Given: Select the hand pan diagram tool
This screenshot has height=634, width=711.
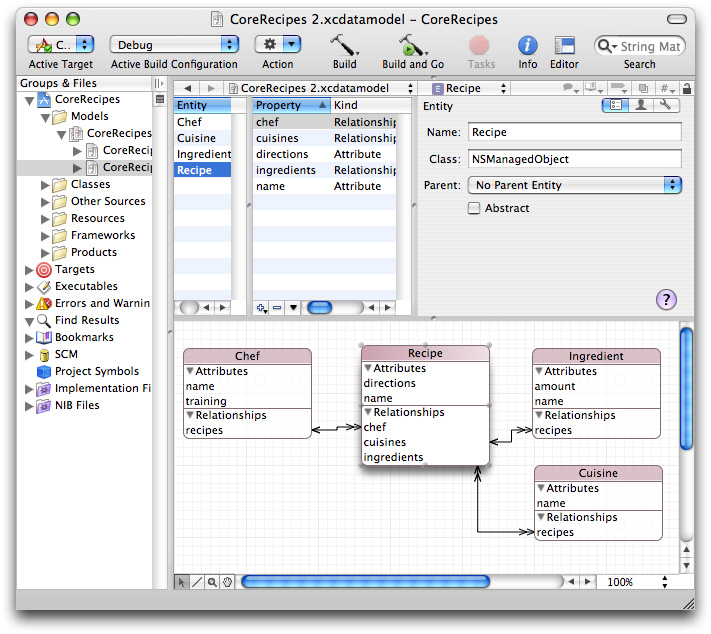Looking at the screenshot, I should coord(227,582).
